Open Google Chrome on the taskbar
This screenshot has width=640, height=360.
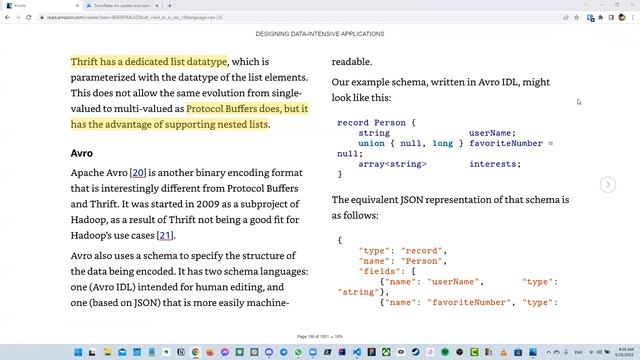(196, 352)
